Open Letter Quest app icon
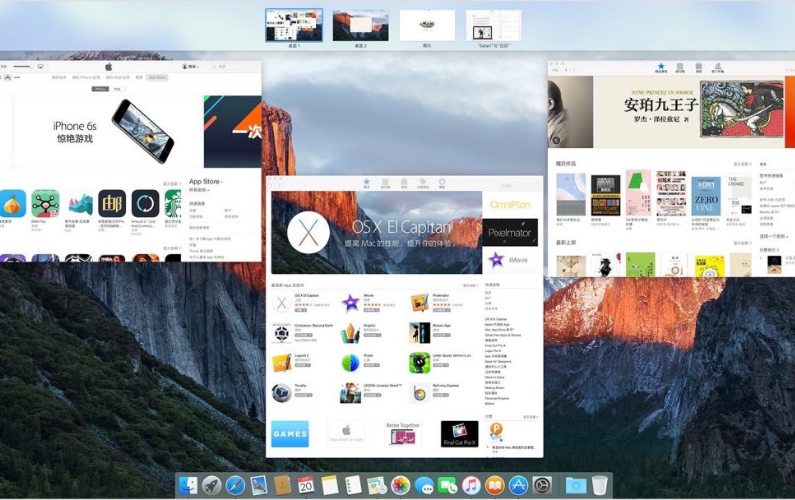This screenshot has width=795, height=500. coord(419,363)
